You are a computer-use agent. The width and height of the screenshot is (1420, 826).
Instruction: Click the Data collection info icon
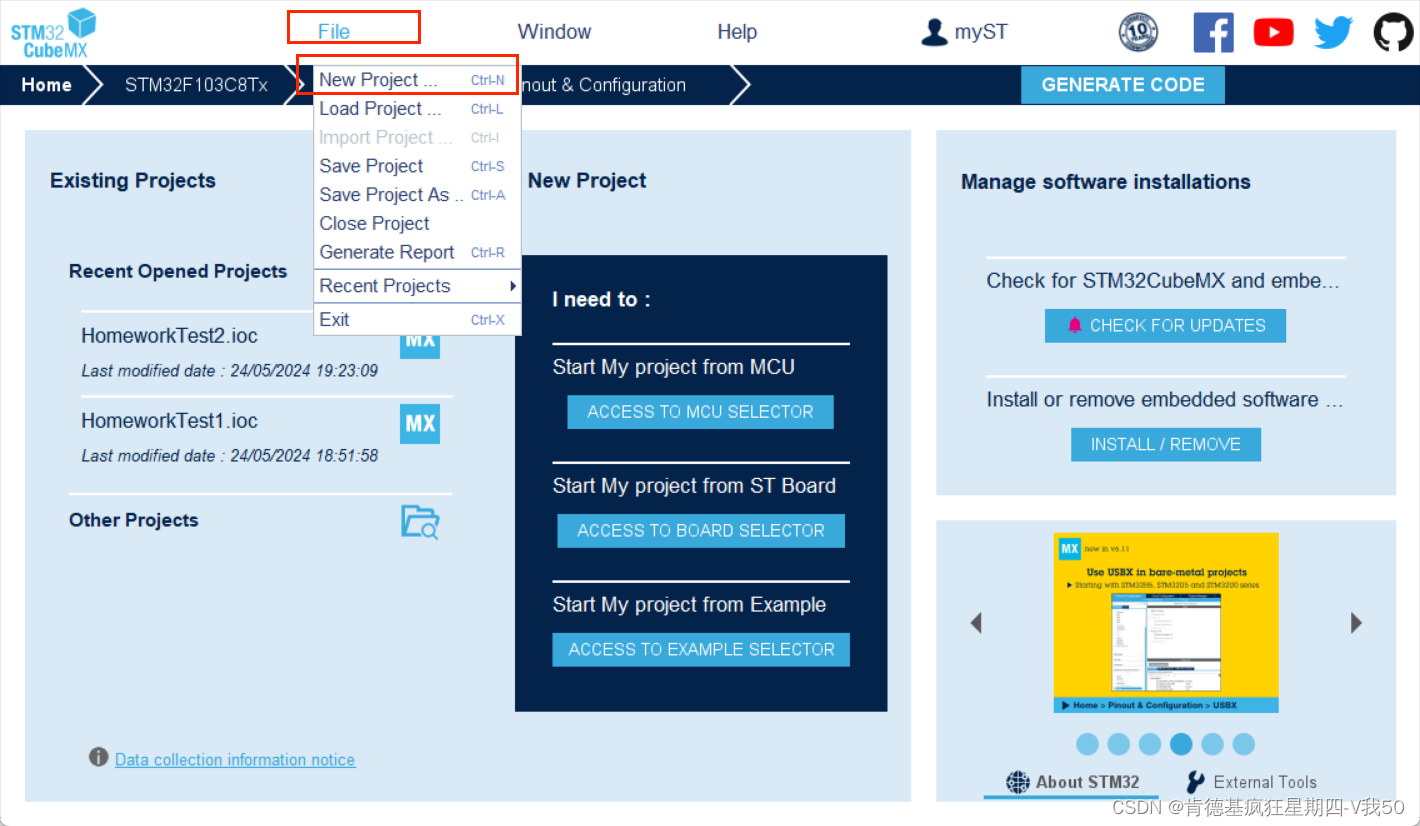(98, 757)
